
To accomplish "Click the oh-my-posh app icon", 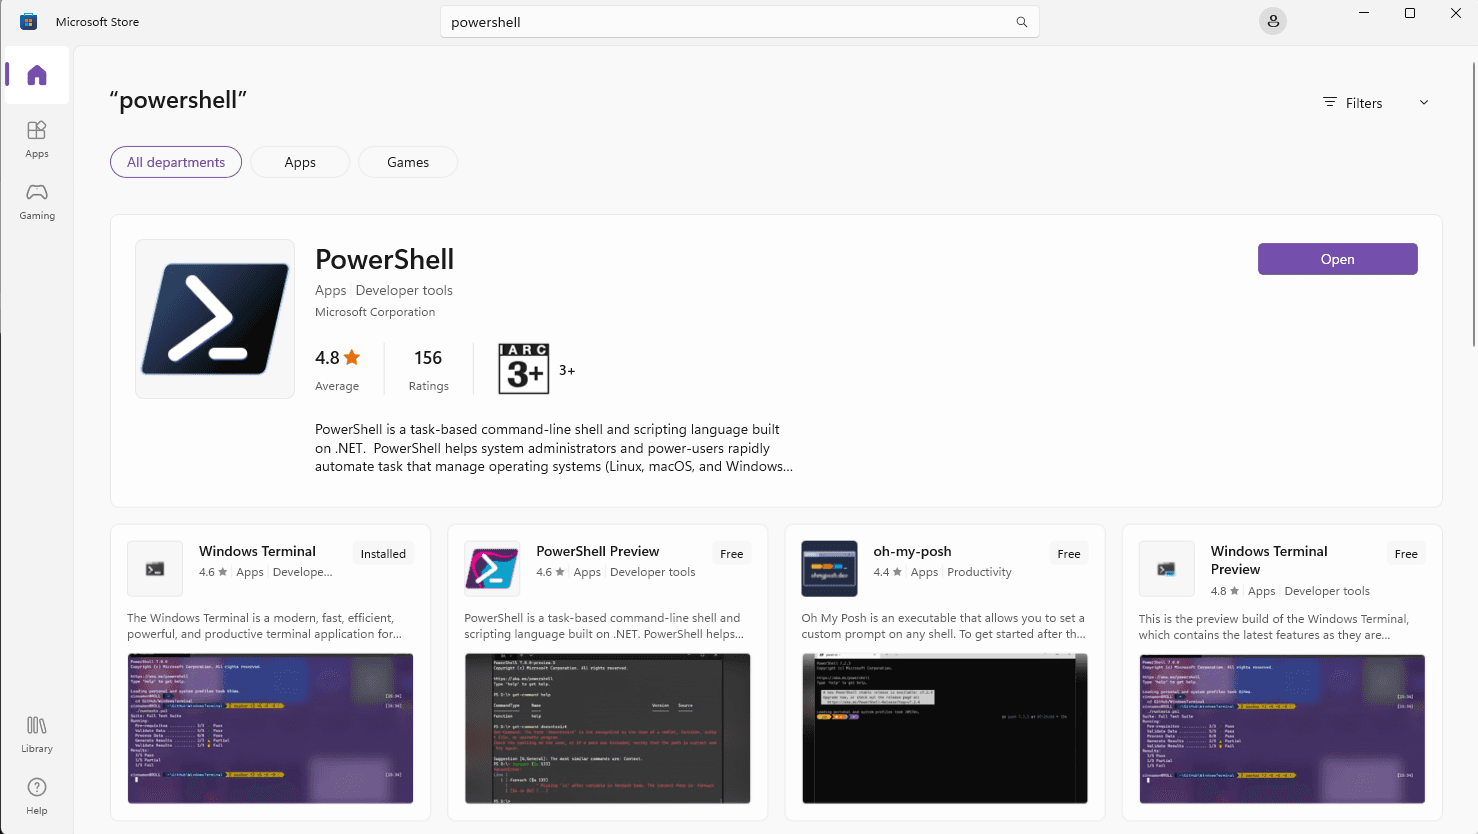I will pos(829,569).
